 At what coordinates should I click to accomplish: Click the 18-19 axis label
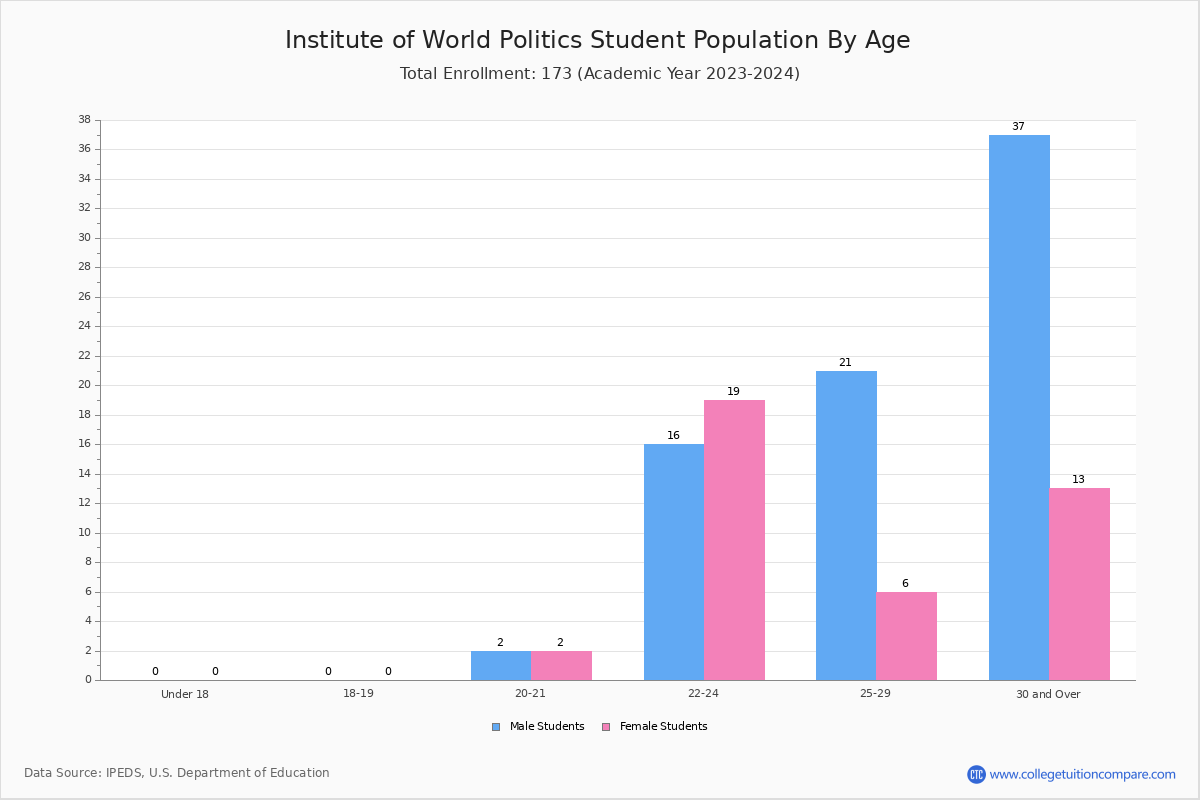coord(358,694)
